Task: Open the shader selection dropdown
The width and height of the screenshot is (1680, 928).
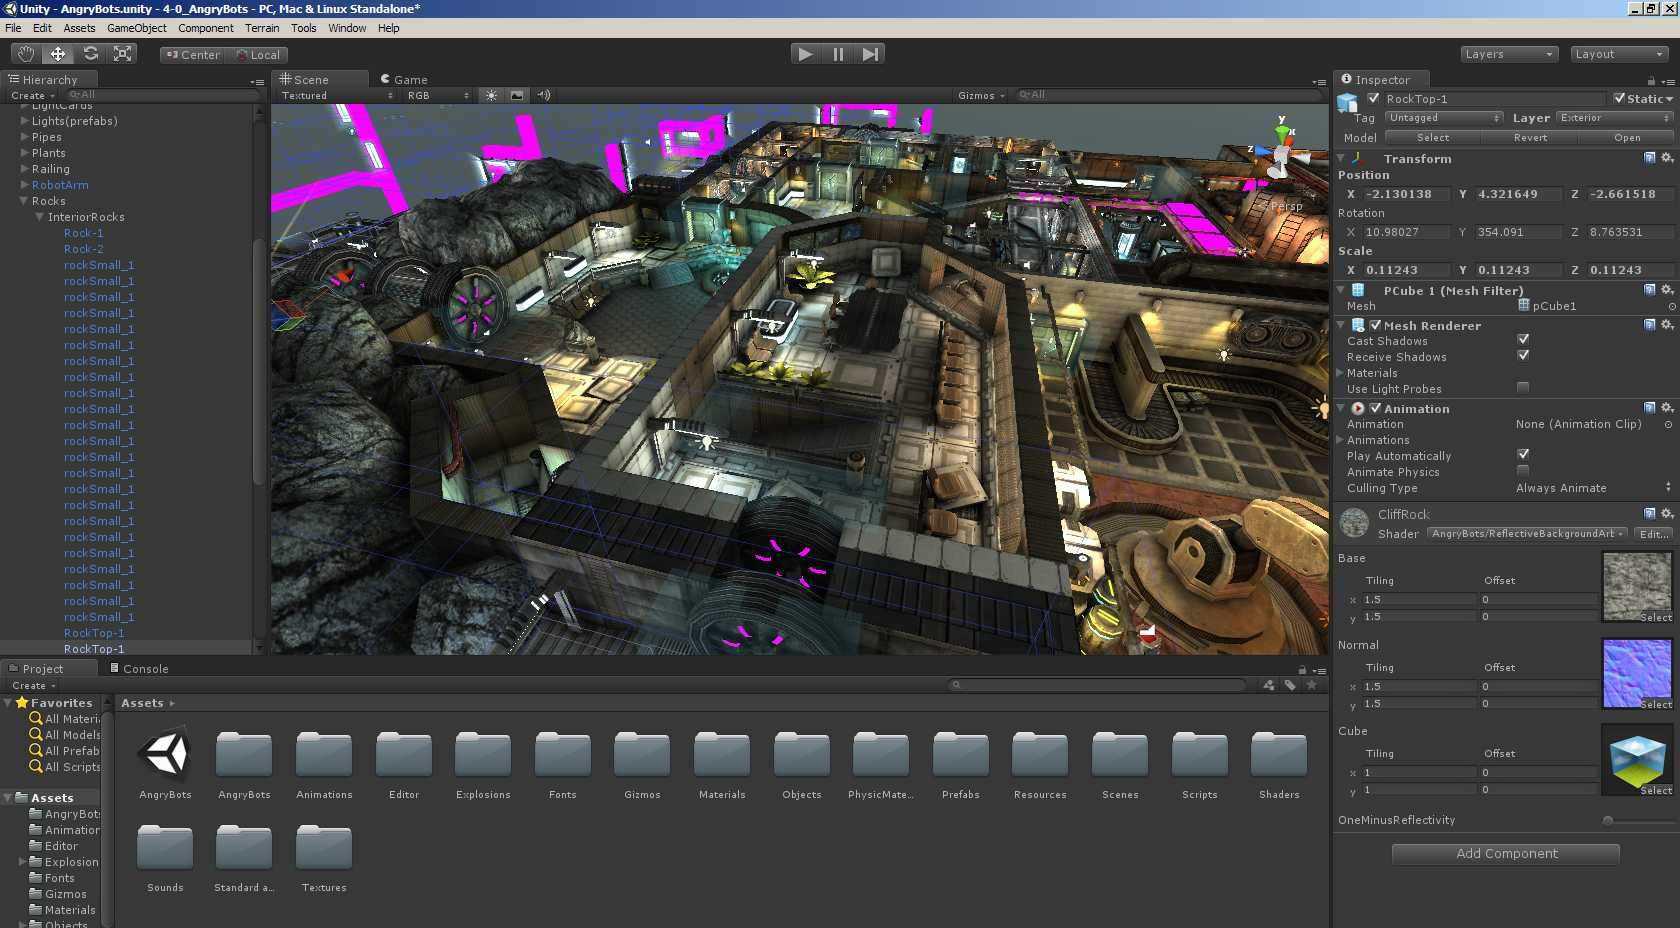Action: point(1527,534)
